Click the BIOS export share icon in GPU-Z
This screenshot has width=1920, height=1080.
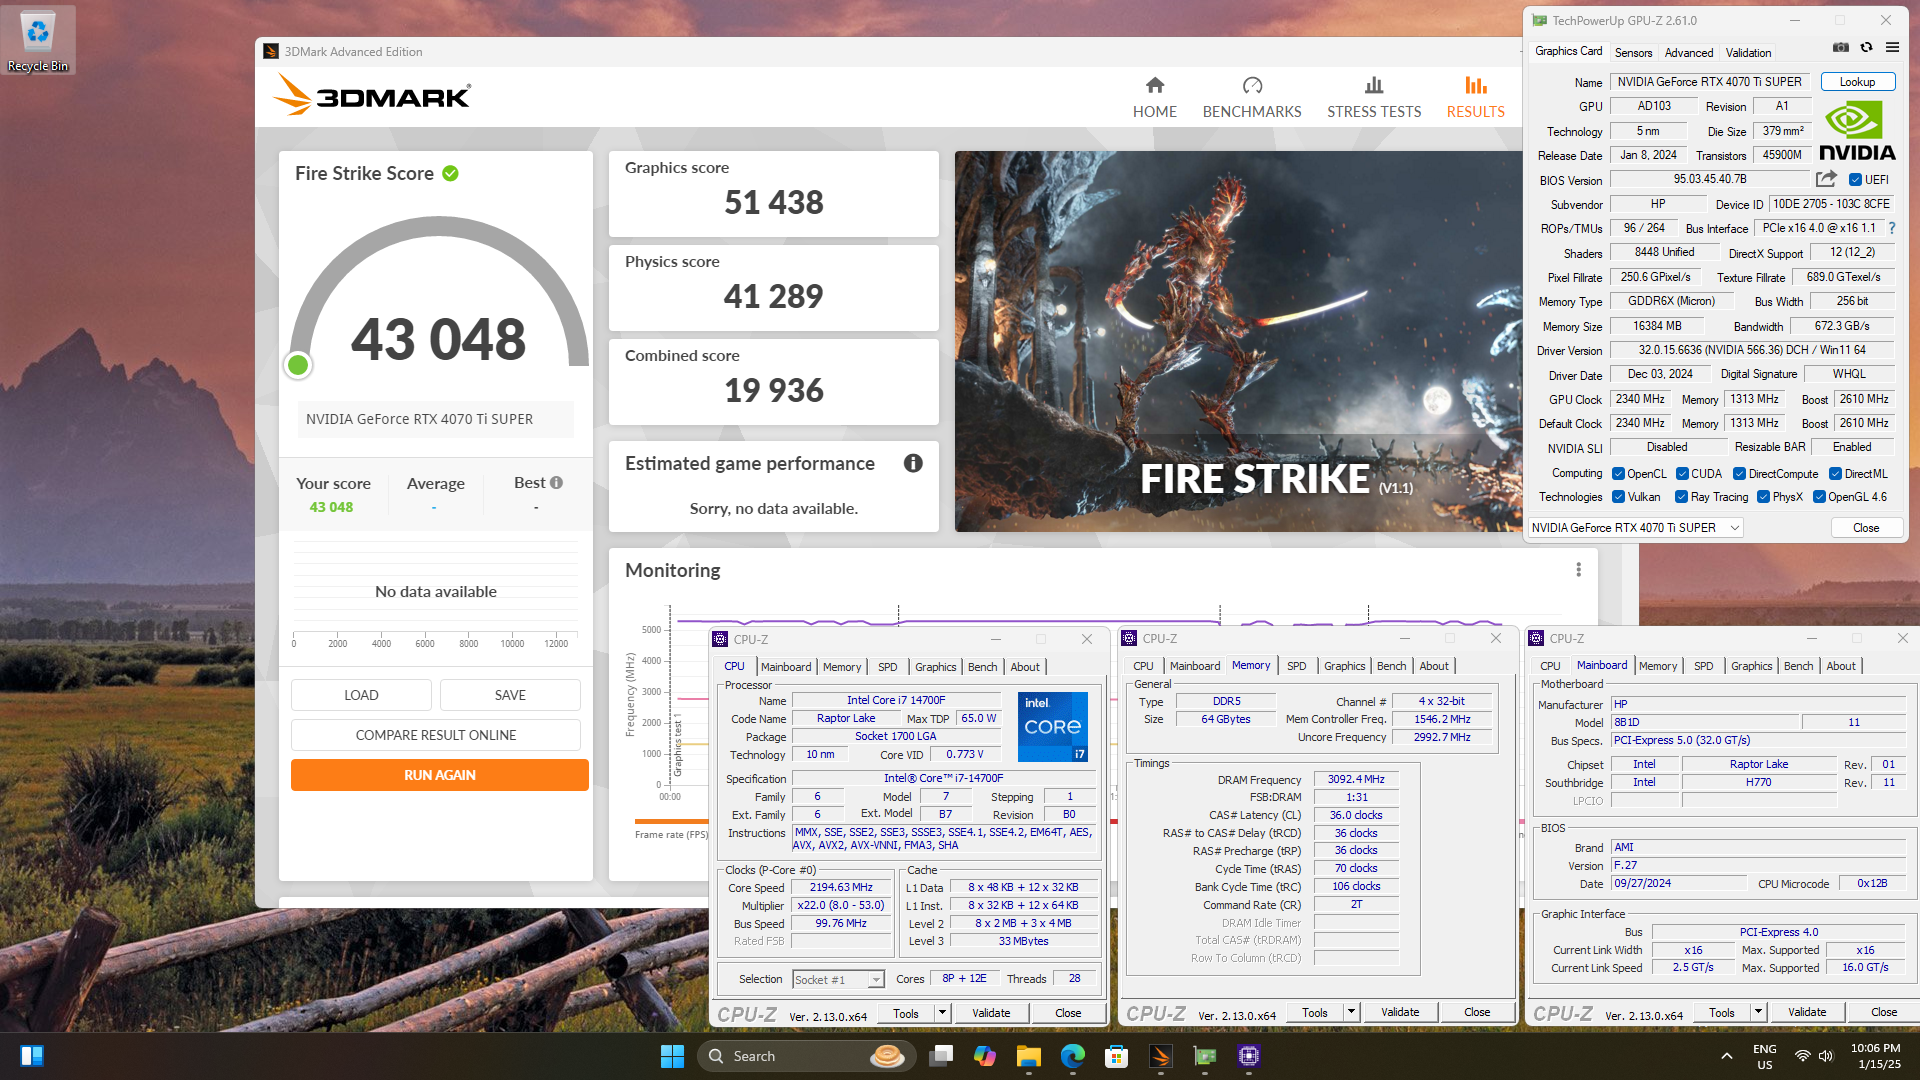pyautogui.click(x=1826, y=179)
